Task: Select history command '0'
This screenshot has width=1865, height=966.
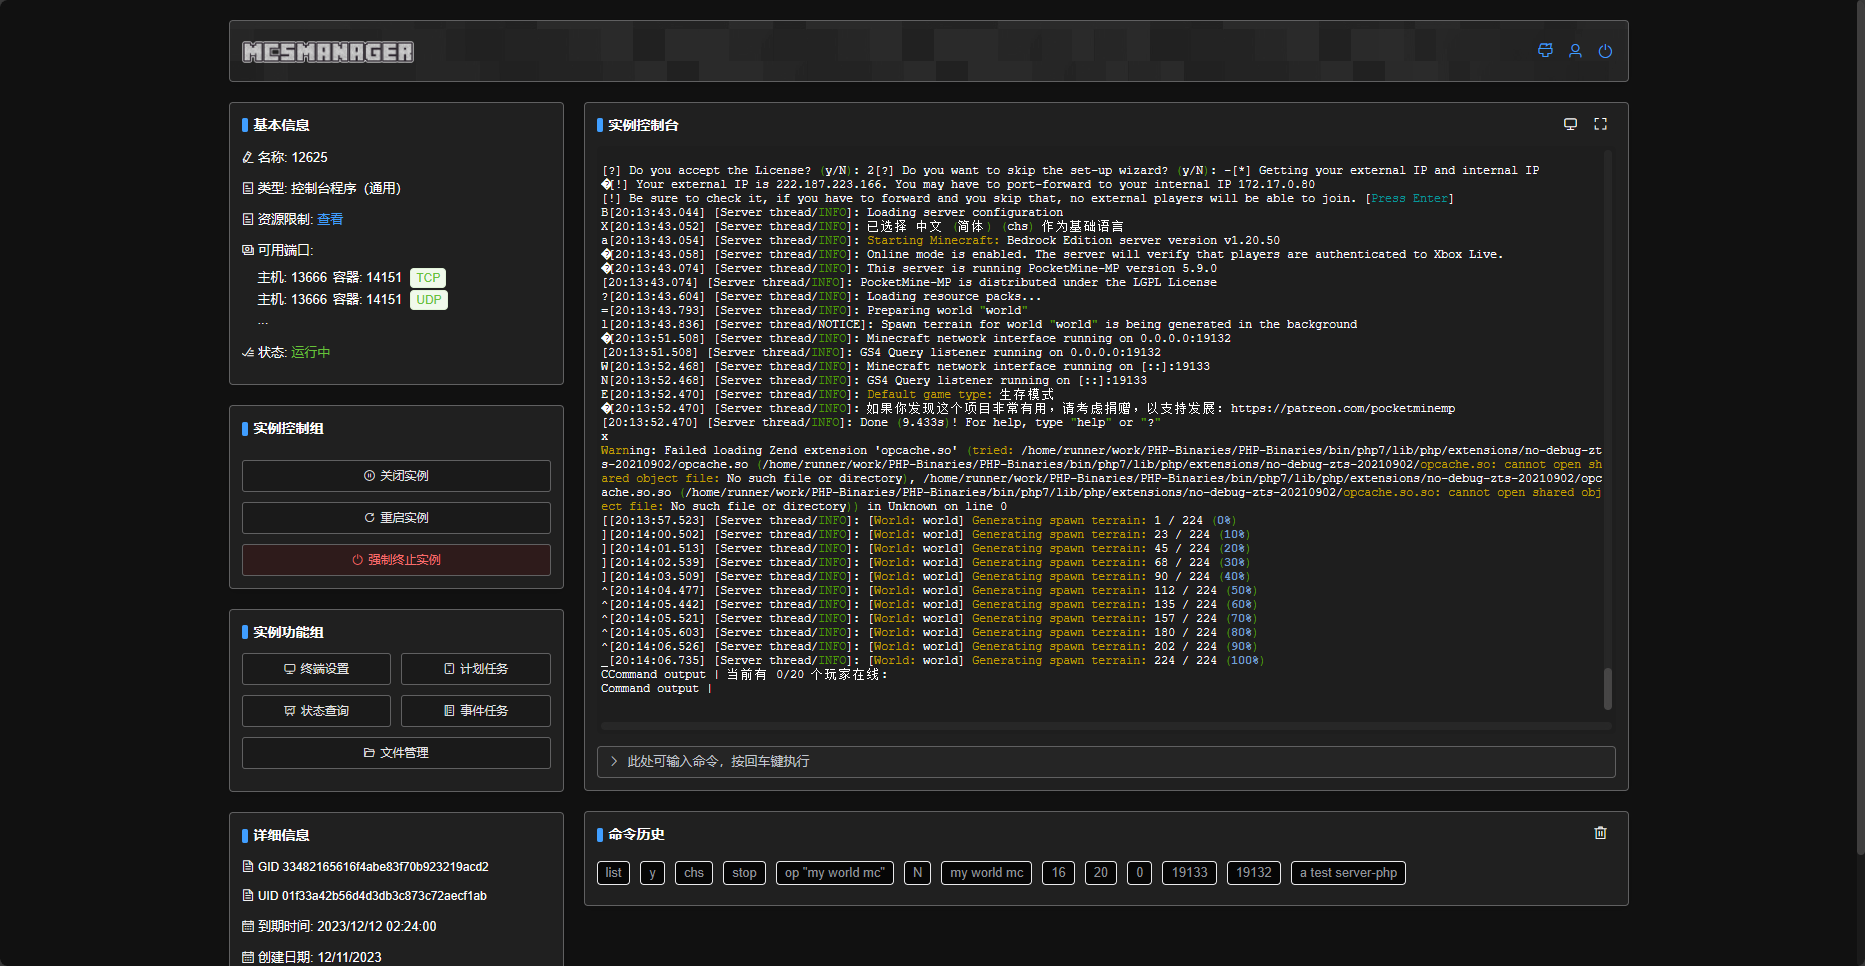Action: pyautogui.click(x=1139, y=873)
